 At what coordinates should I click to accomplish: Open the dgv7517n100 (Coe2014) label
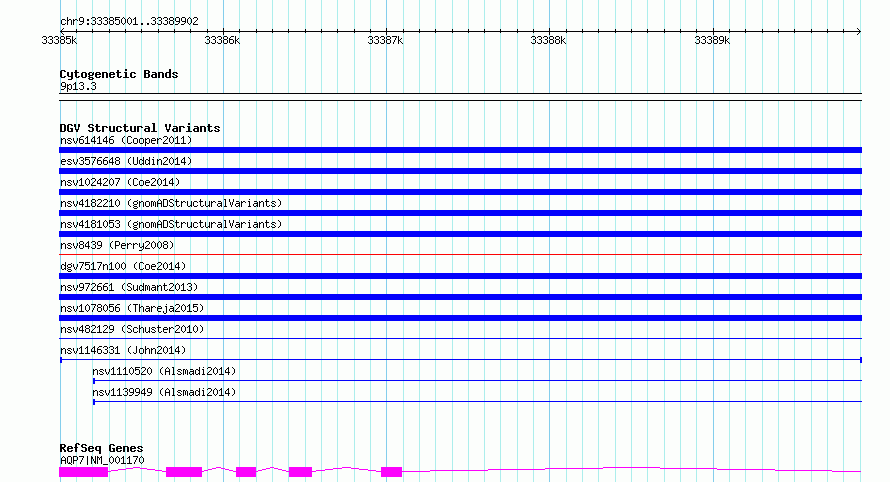click(x=123, y=266)
